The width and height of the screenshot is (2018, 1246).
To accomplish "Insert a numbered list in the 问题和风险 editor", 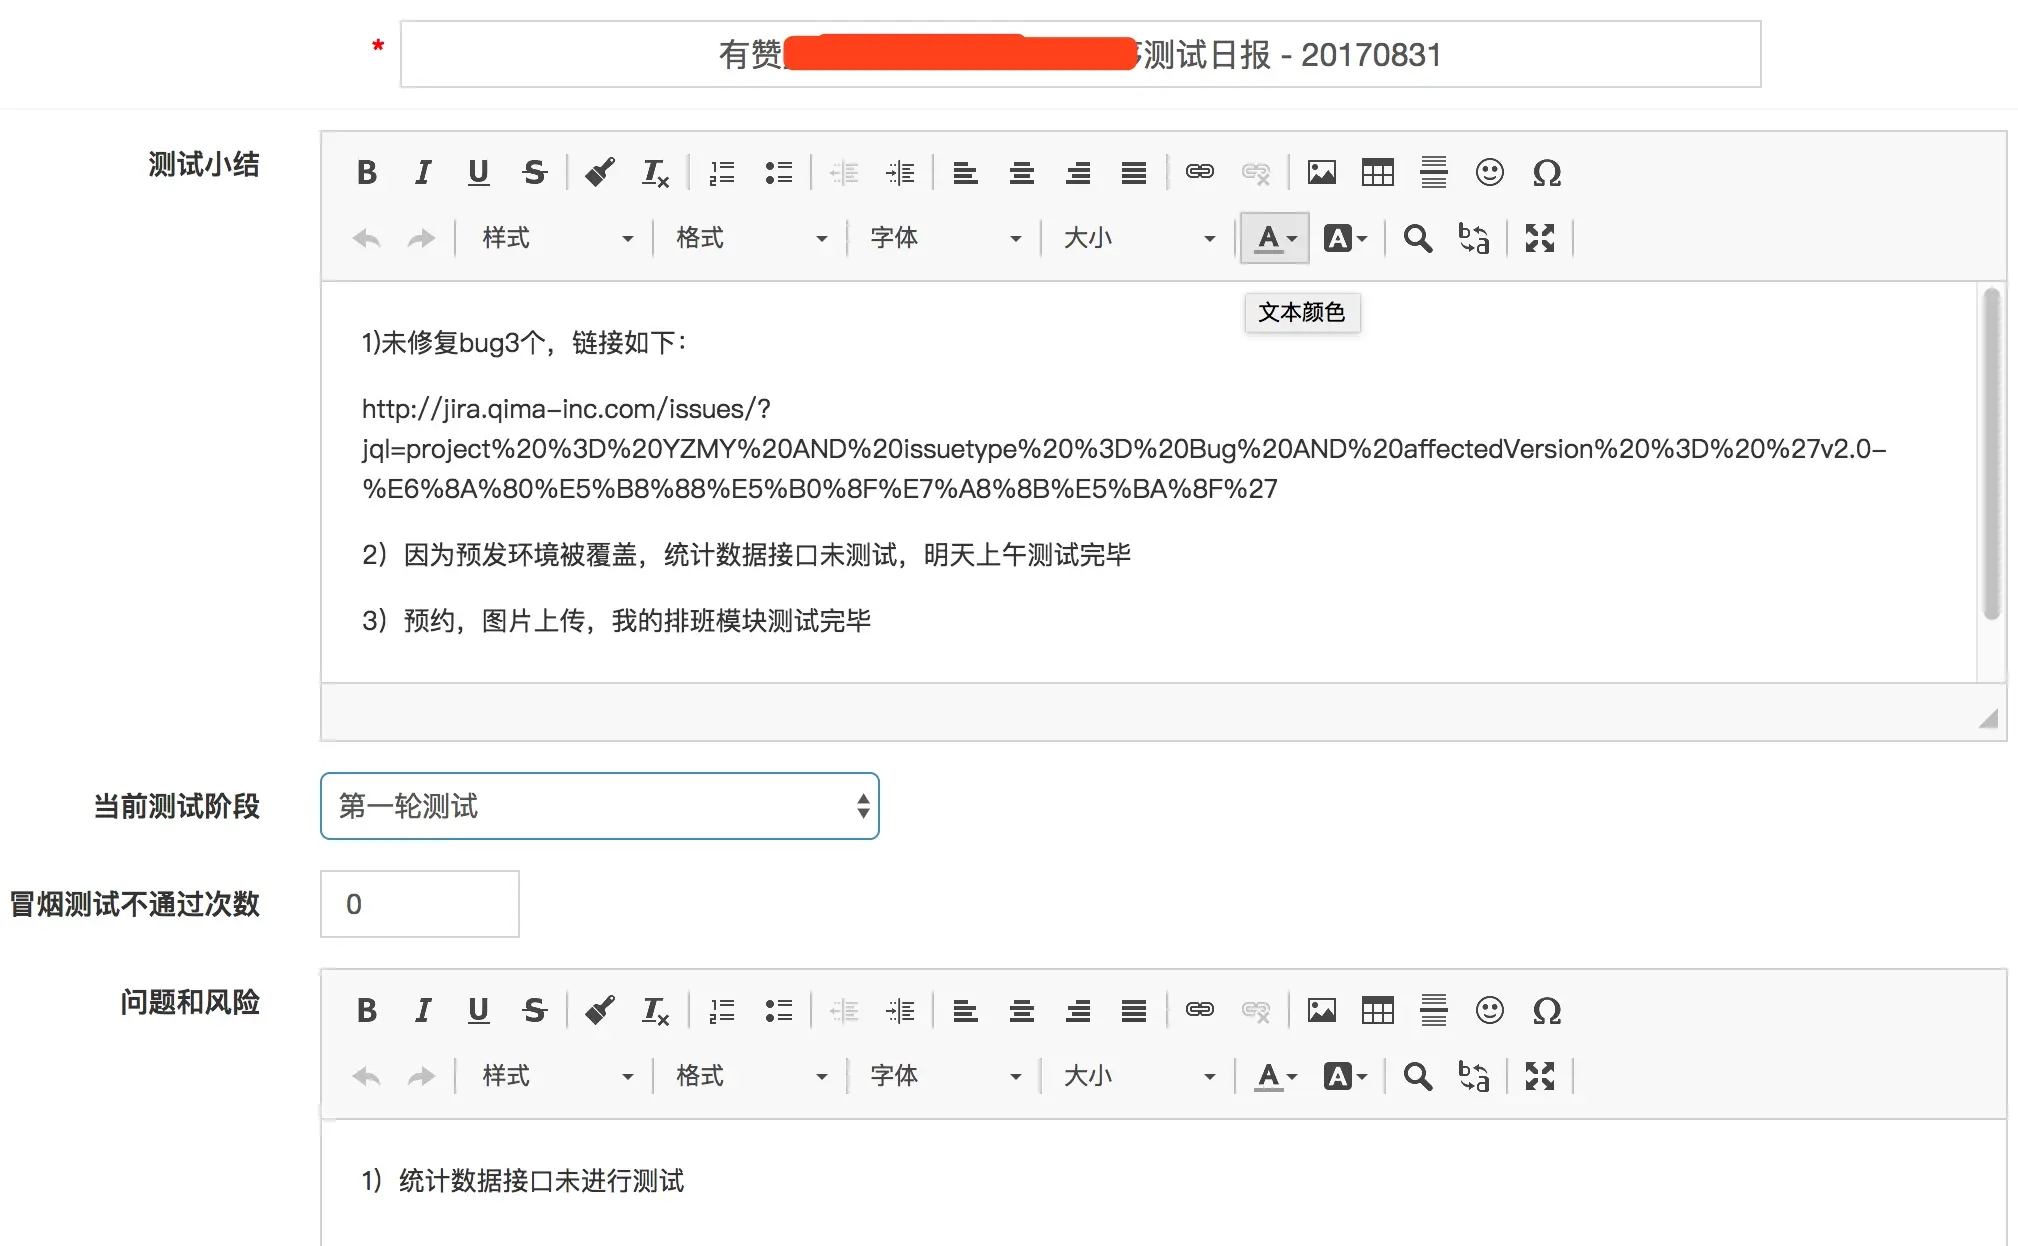I will click(721, 1011).
